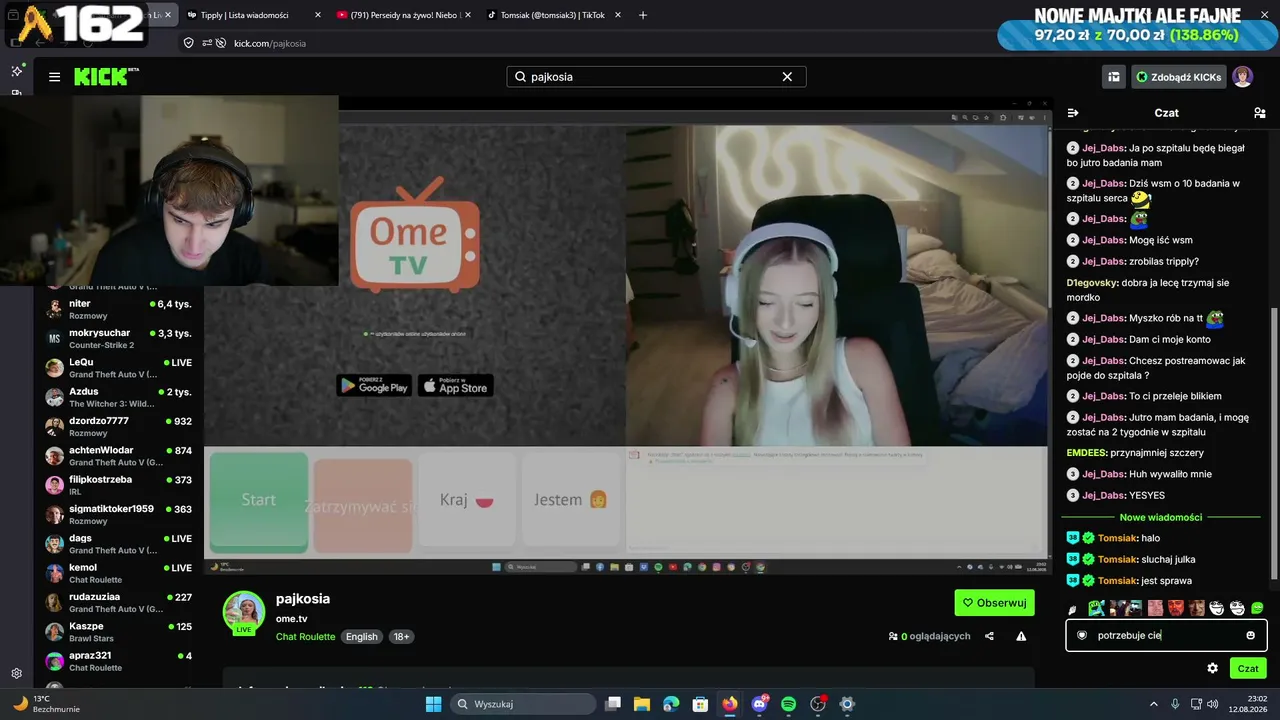Open rudazuziaa's channel

[120, 602]
